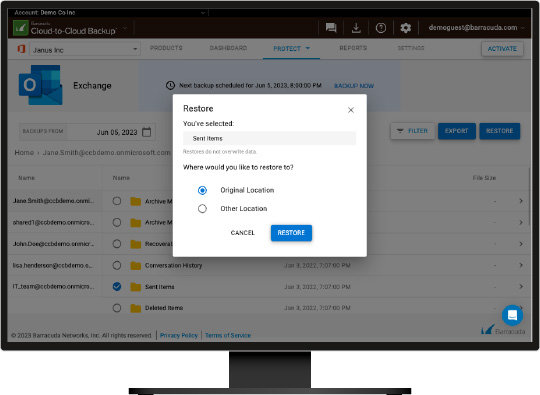Viewport: 540px width, 395px height.
Task: Select shared1@ccbdemo mailbox in the list
Action: (x=53, y=222)
